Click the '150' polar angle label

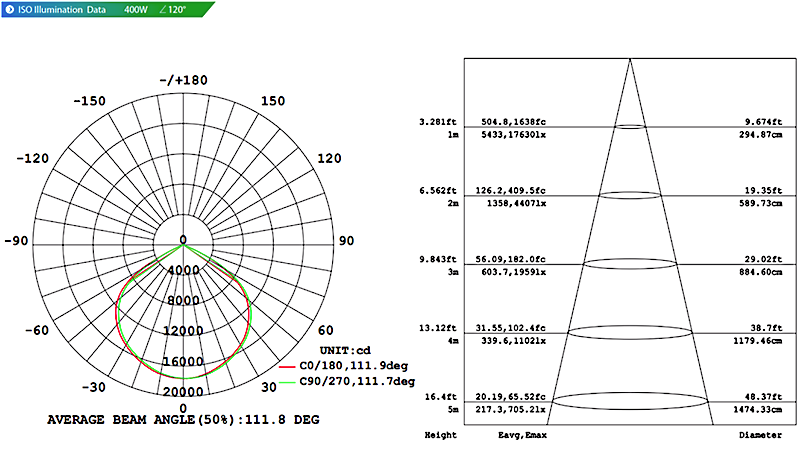[273, 101]
